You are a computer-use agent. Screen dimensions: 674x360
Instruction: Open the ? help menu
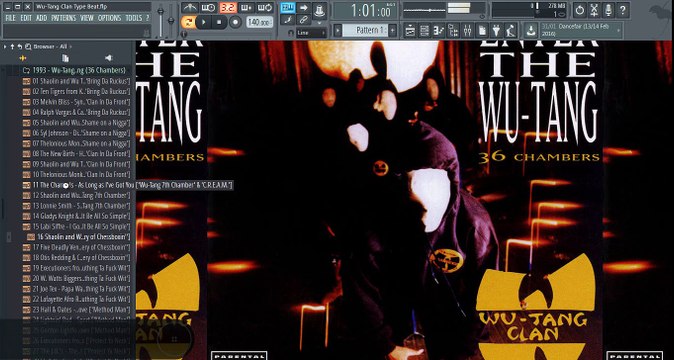[x=147, y=18]
